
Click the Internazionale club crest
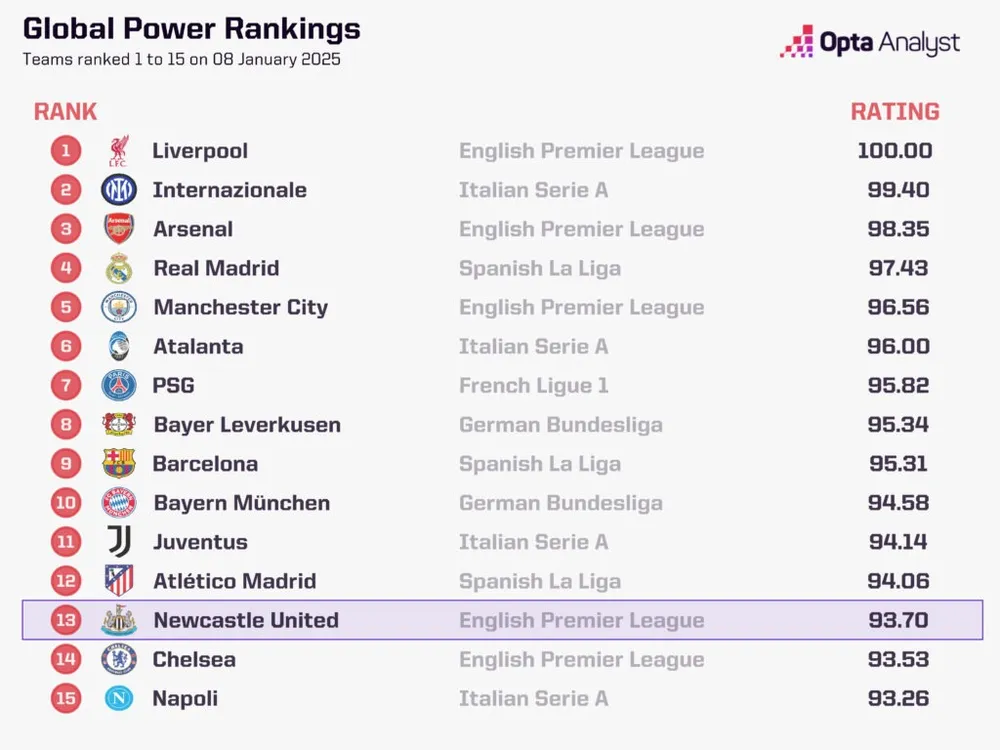[x=119, y=190]
